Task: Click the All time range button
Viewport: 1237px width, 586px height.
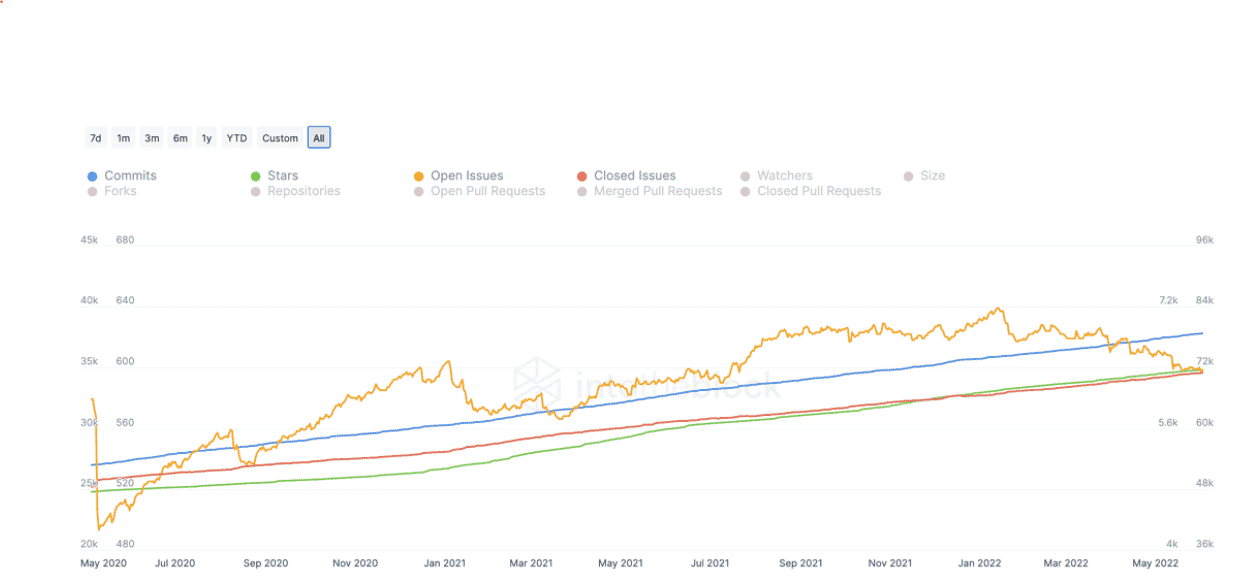Action: tap(318, 138)
